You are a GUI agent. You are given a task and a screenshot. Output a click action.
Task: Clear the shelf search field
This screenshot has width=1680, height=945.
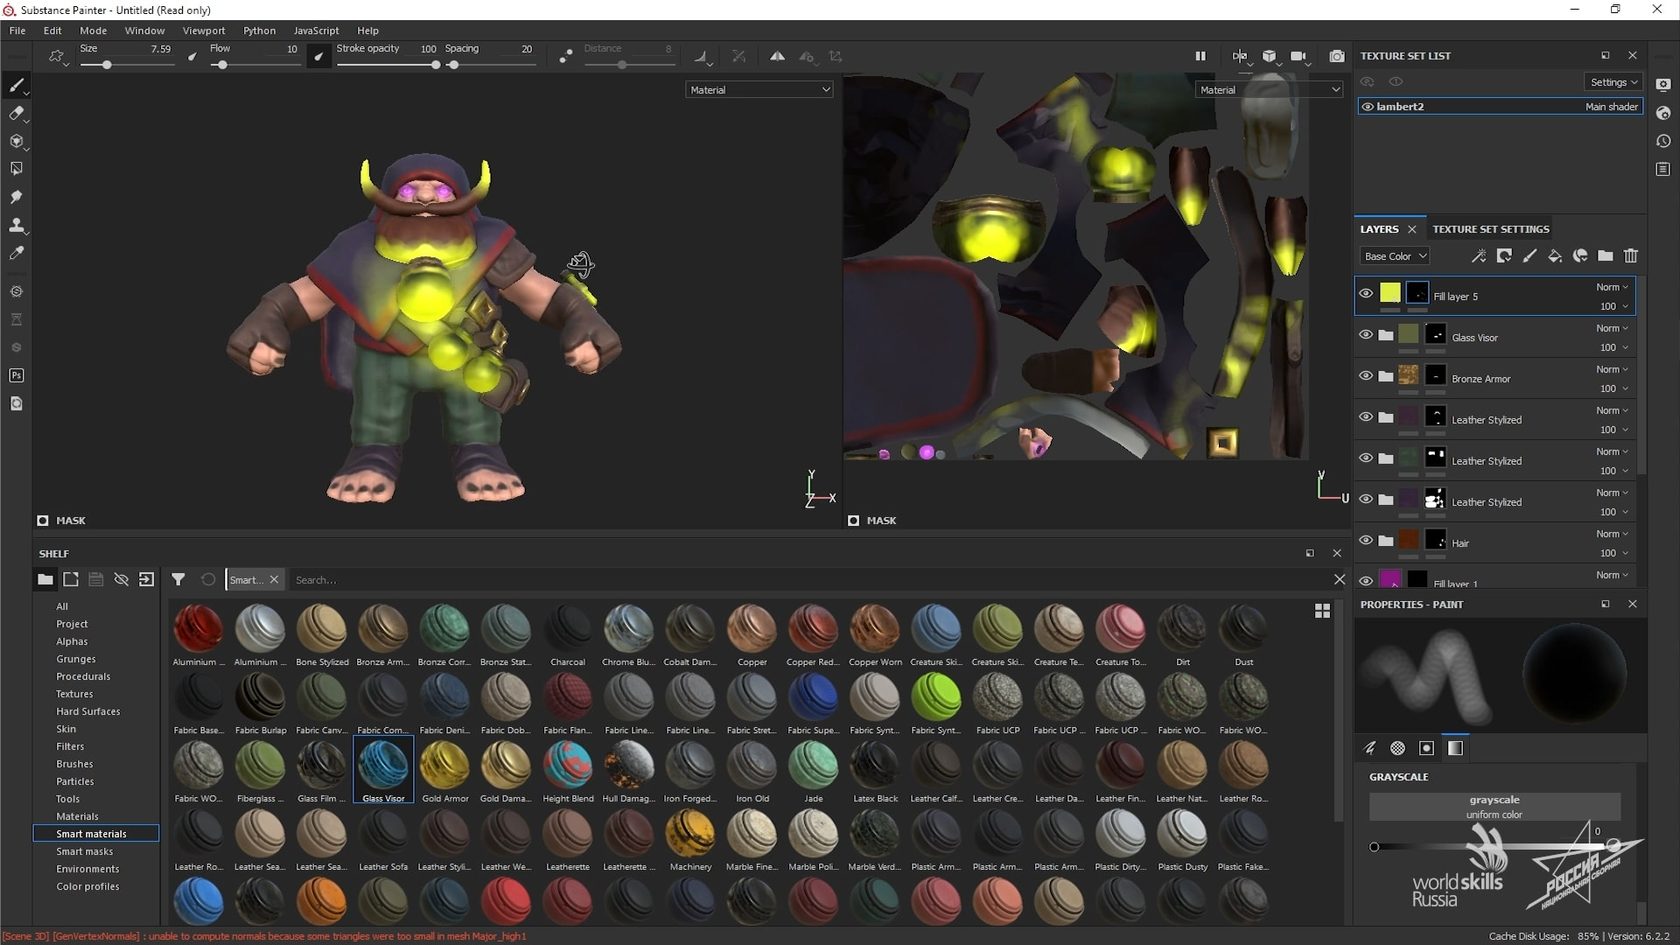tap(1339, 579)
